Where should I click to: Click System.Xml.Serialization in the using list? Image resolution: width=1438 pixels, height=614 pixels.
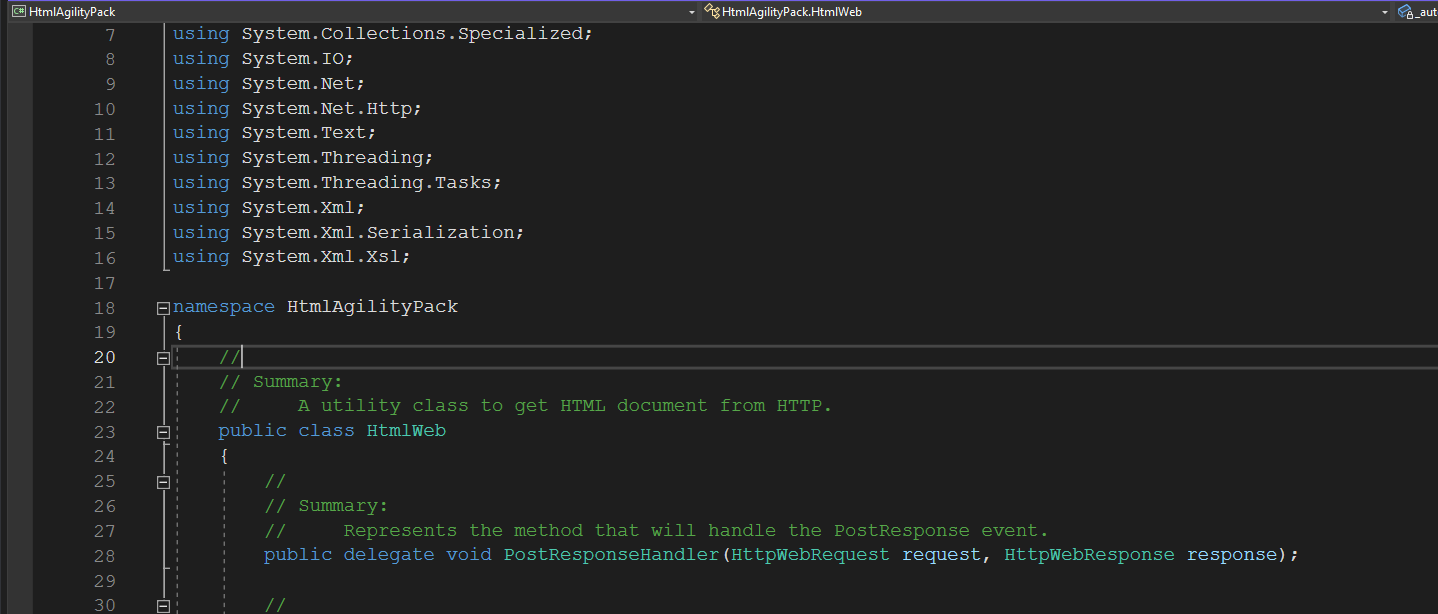tap(378, 233)
